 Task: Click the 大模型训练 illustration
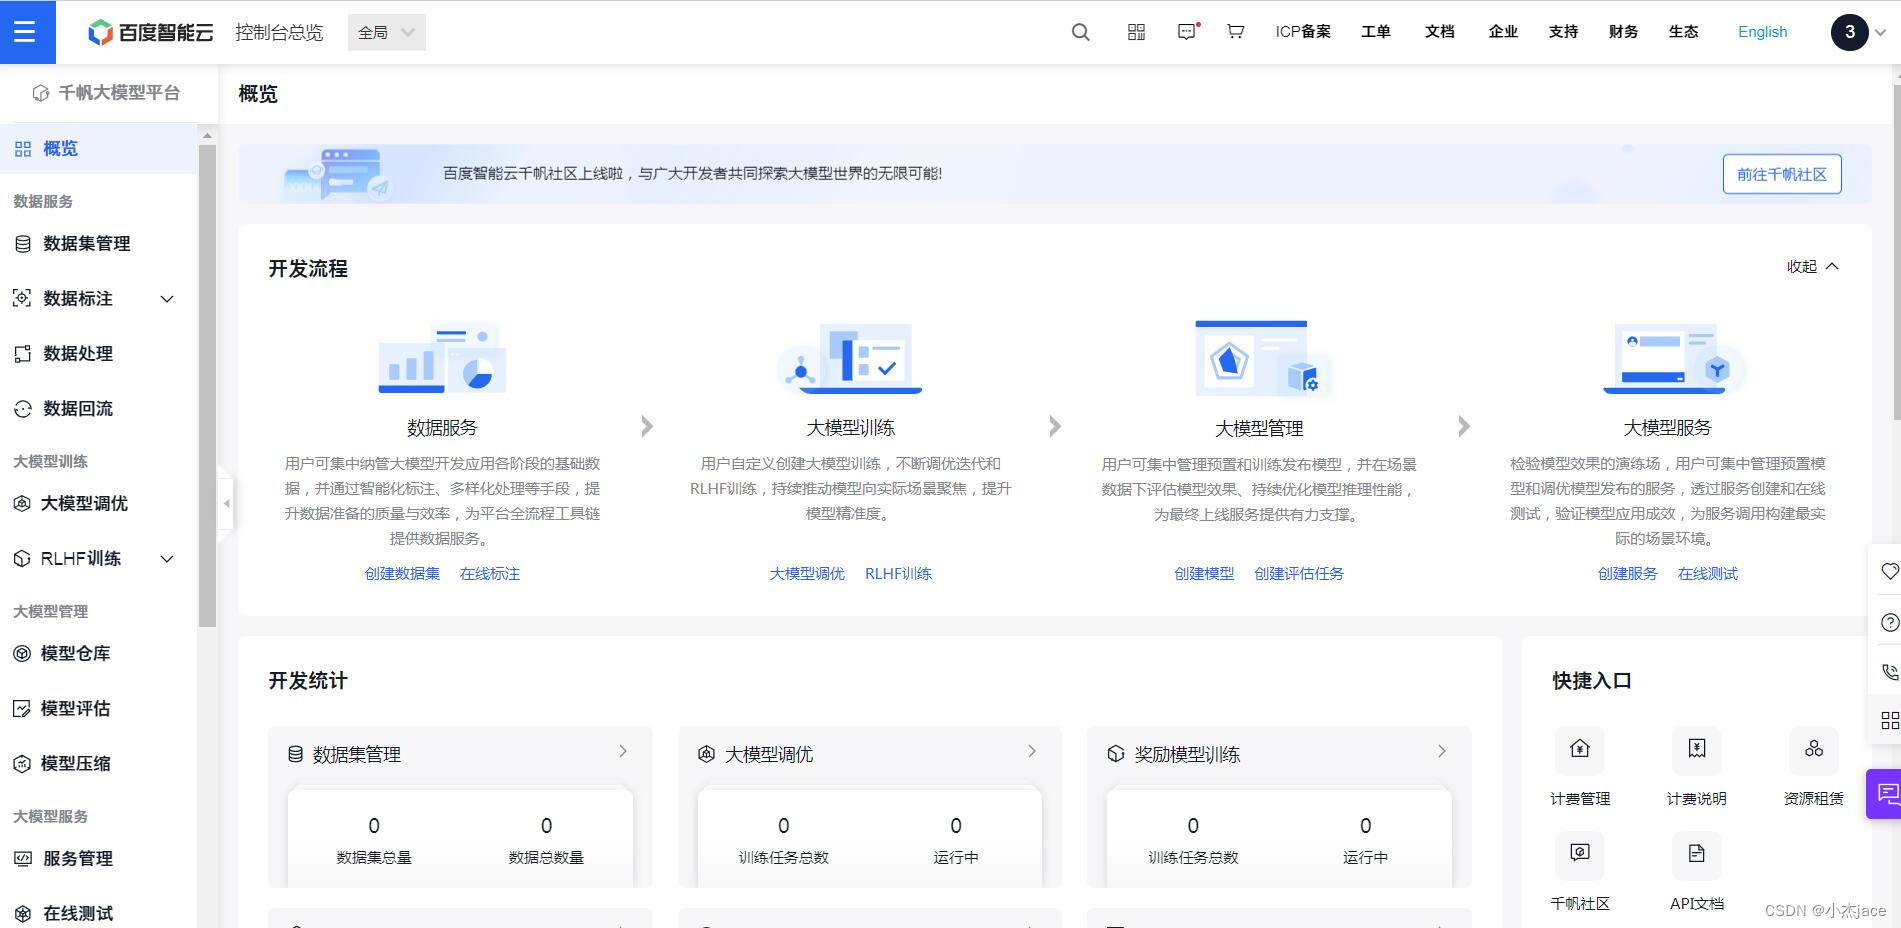coord(850,357)
